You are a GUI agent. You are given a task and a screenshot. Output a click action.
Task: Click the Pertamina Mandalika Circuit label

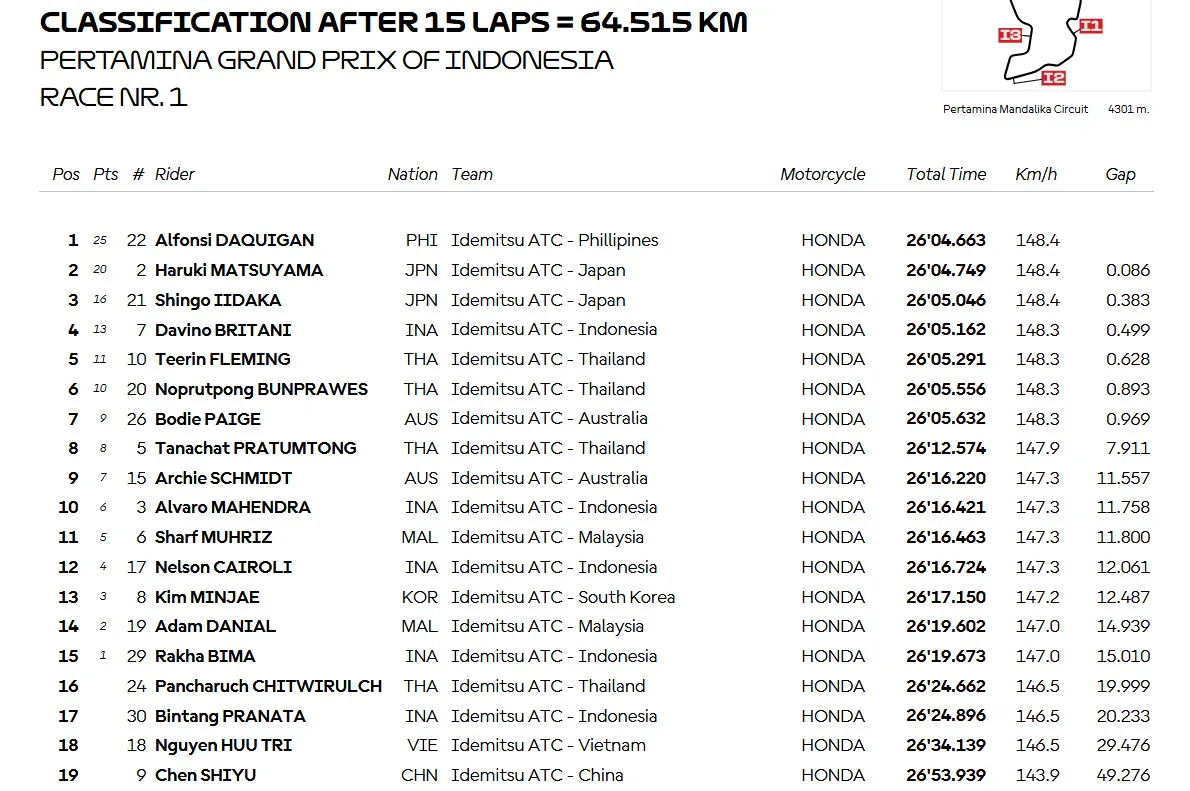coord(1015,109)
